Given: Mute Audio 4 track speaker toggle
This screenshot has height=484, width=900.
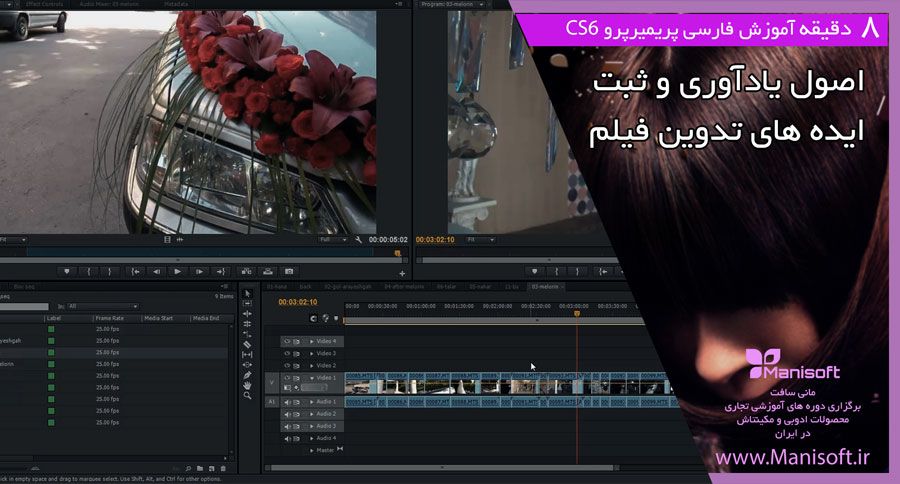Looking at the screenshot, I should [288, 438].
